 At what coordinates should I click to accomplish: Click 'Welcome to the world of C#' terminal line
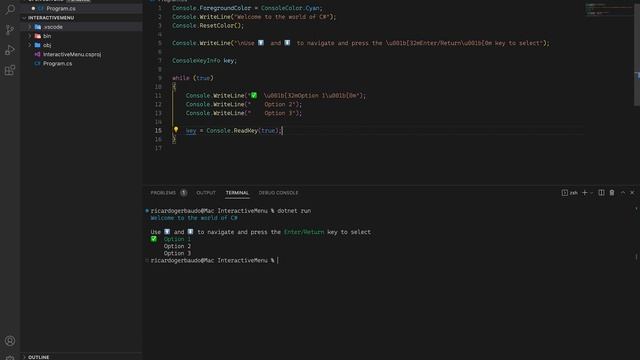pos(194,218)
